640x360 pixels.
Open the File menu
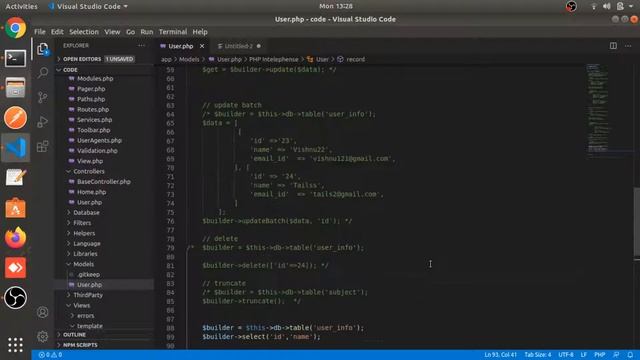pos(40,32)
